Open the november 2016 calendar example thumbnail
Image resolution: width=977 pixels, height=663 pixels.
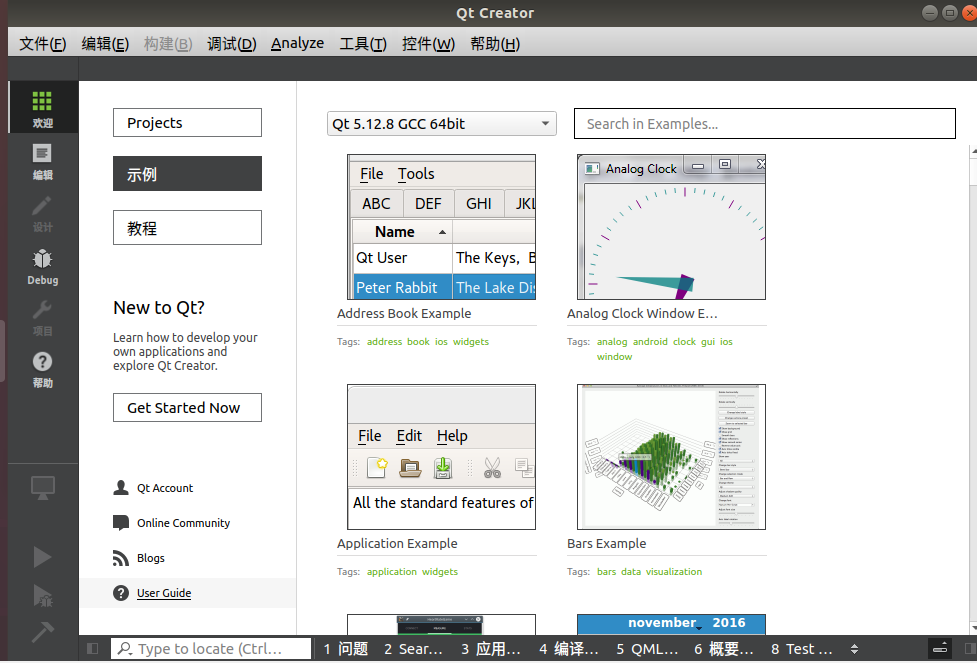[671, 624]
